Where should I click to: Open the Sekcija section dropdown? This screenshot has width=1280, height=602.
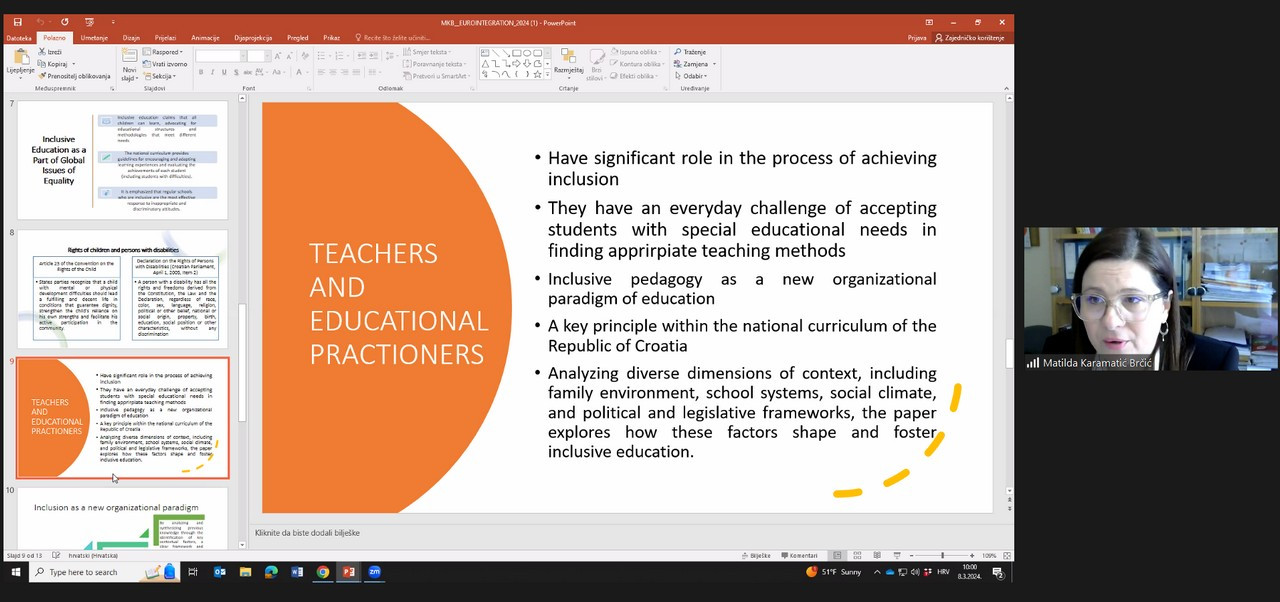click(x=161, y=76)
